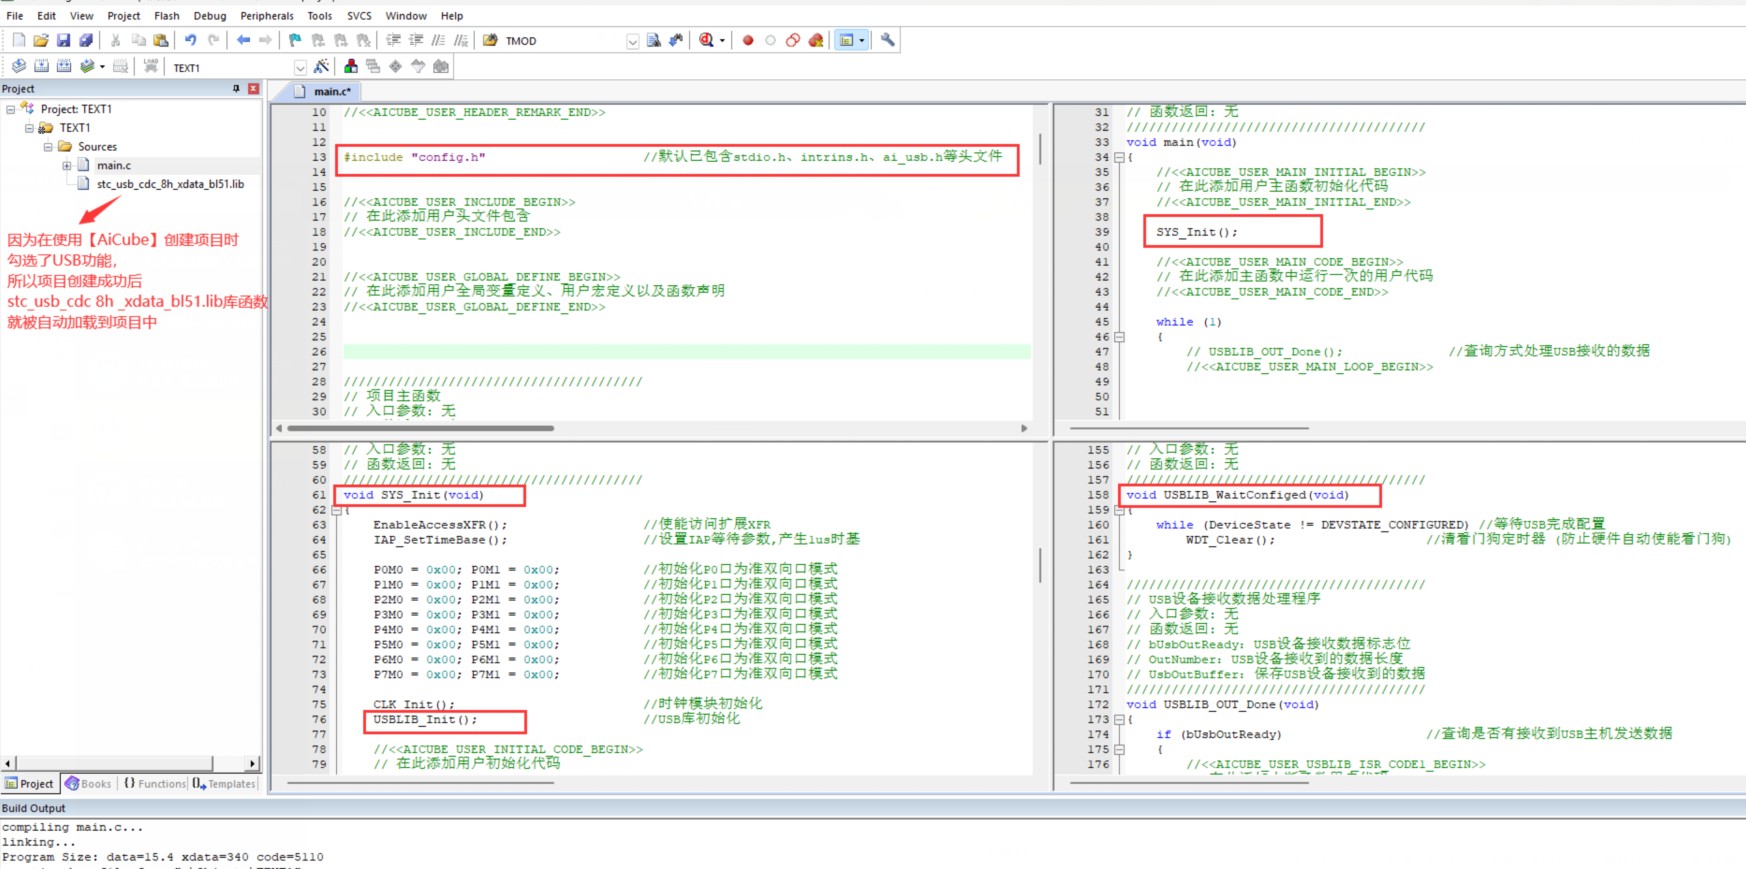Insert a bookmark with the flag icon
The width and height of the screenshot is (1746, 869).
[x=295, y=40]
